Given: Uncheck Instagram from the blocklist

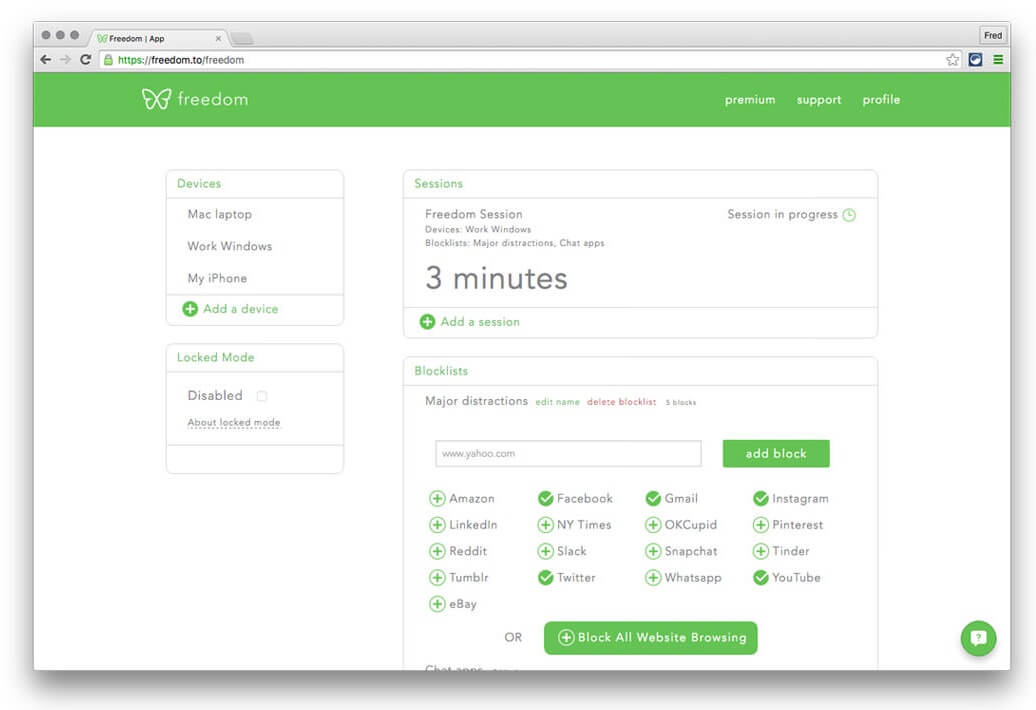Looking at the screenshot, I should pyautogui.click(x=760, y=499).
